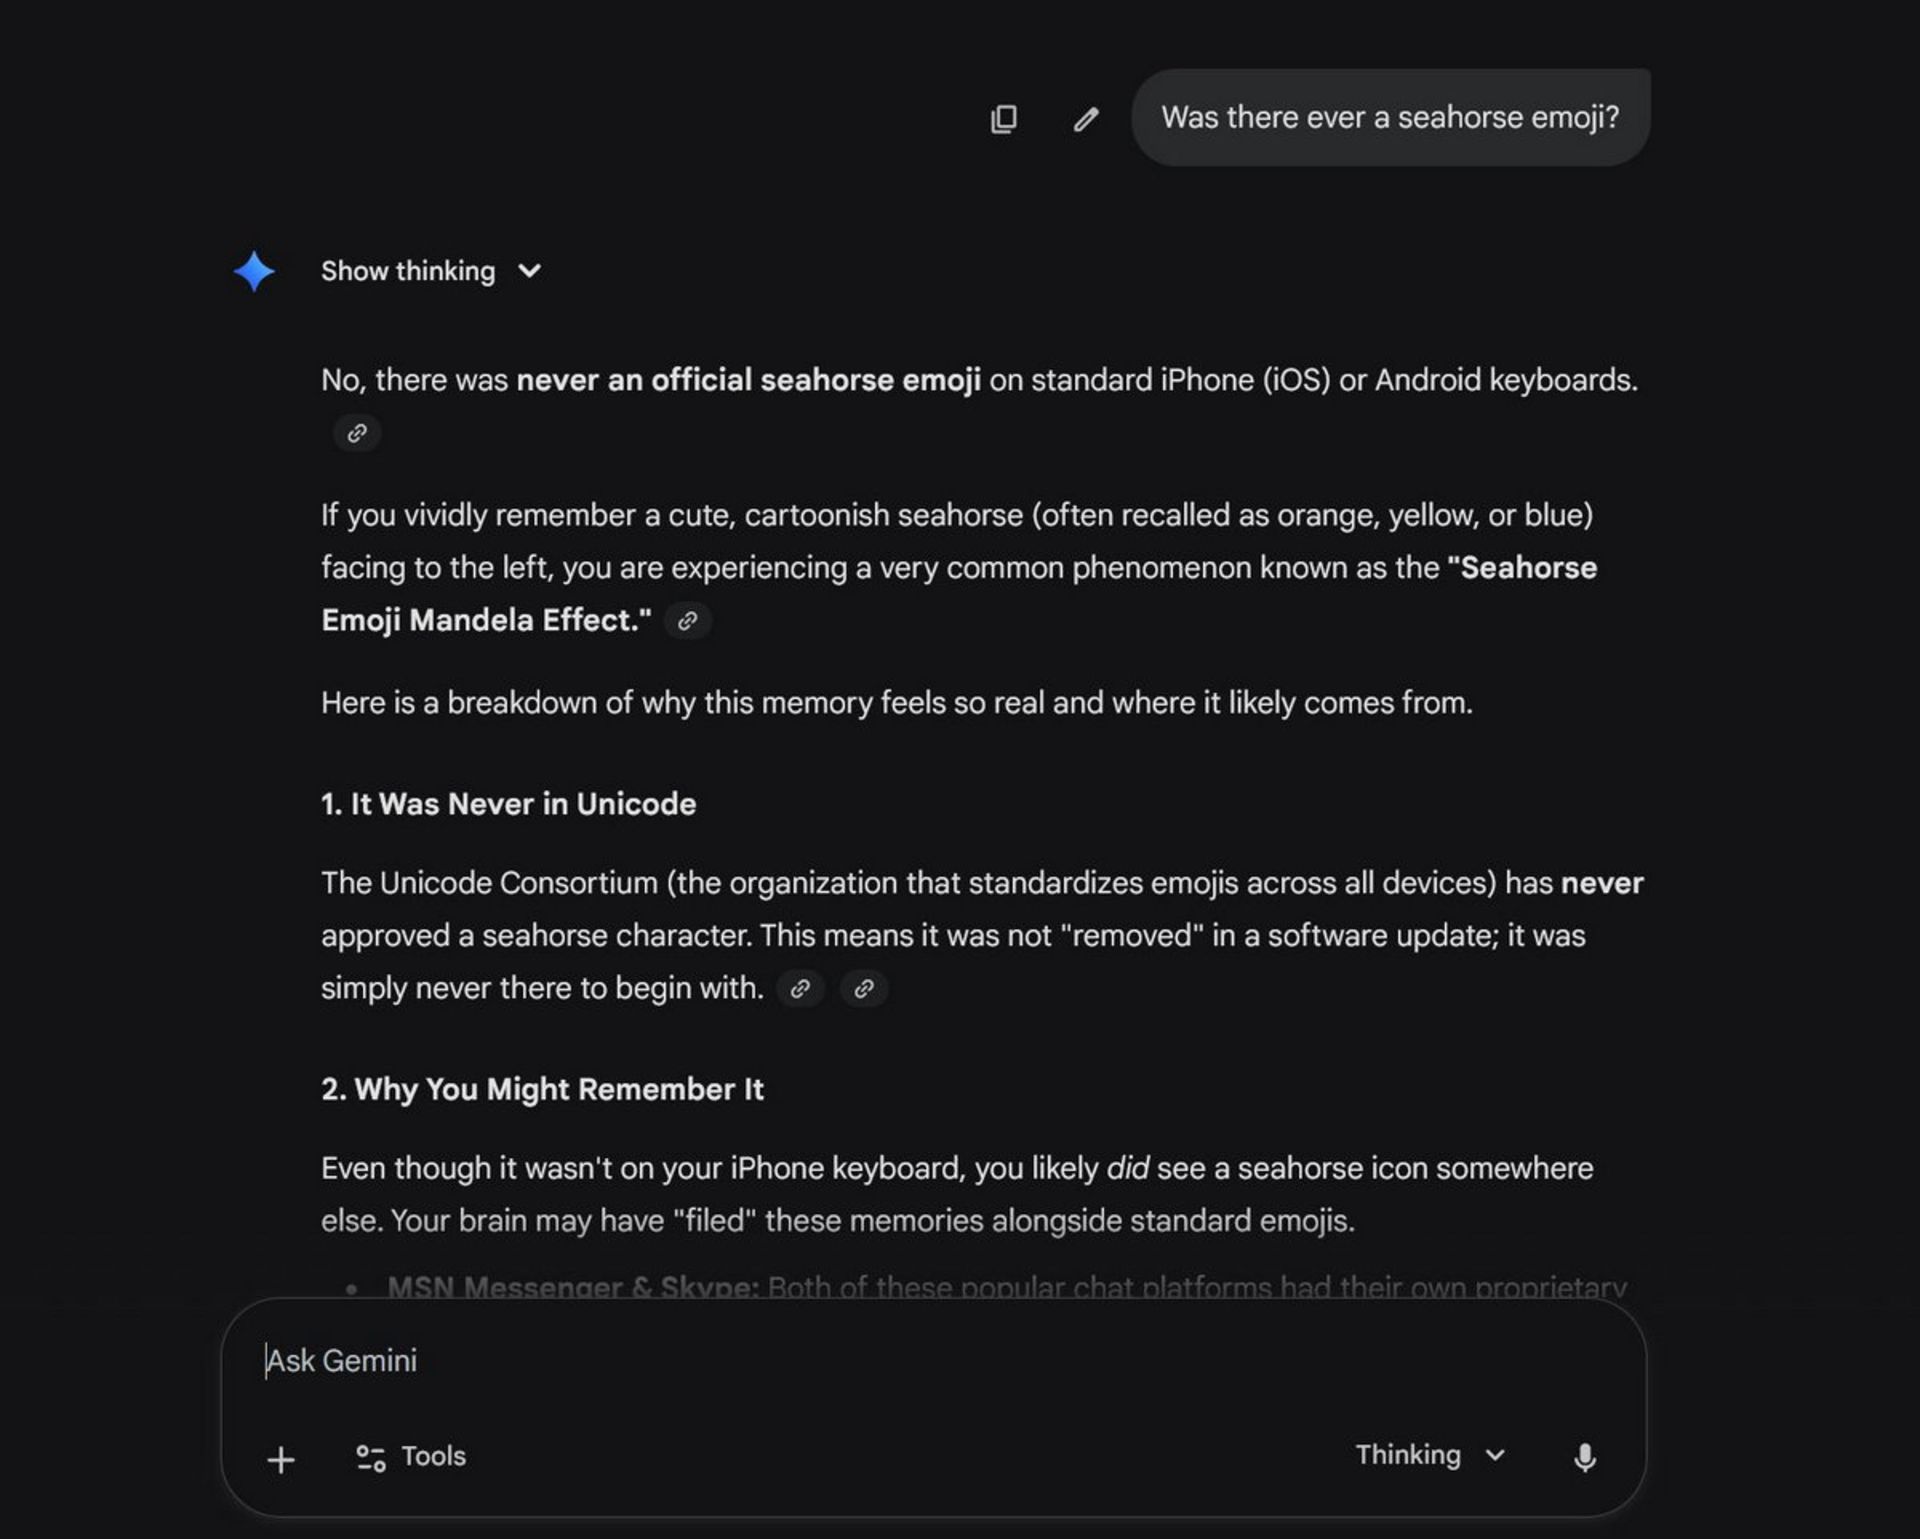
Task: Focus the Ask Gemini input field
Action: 800,1361
